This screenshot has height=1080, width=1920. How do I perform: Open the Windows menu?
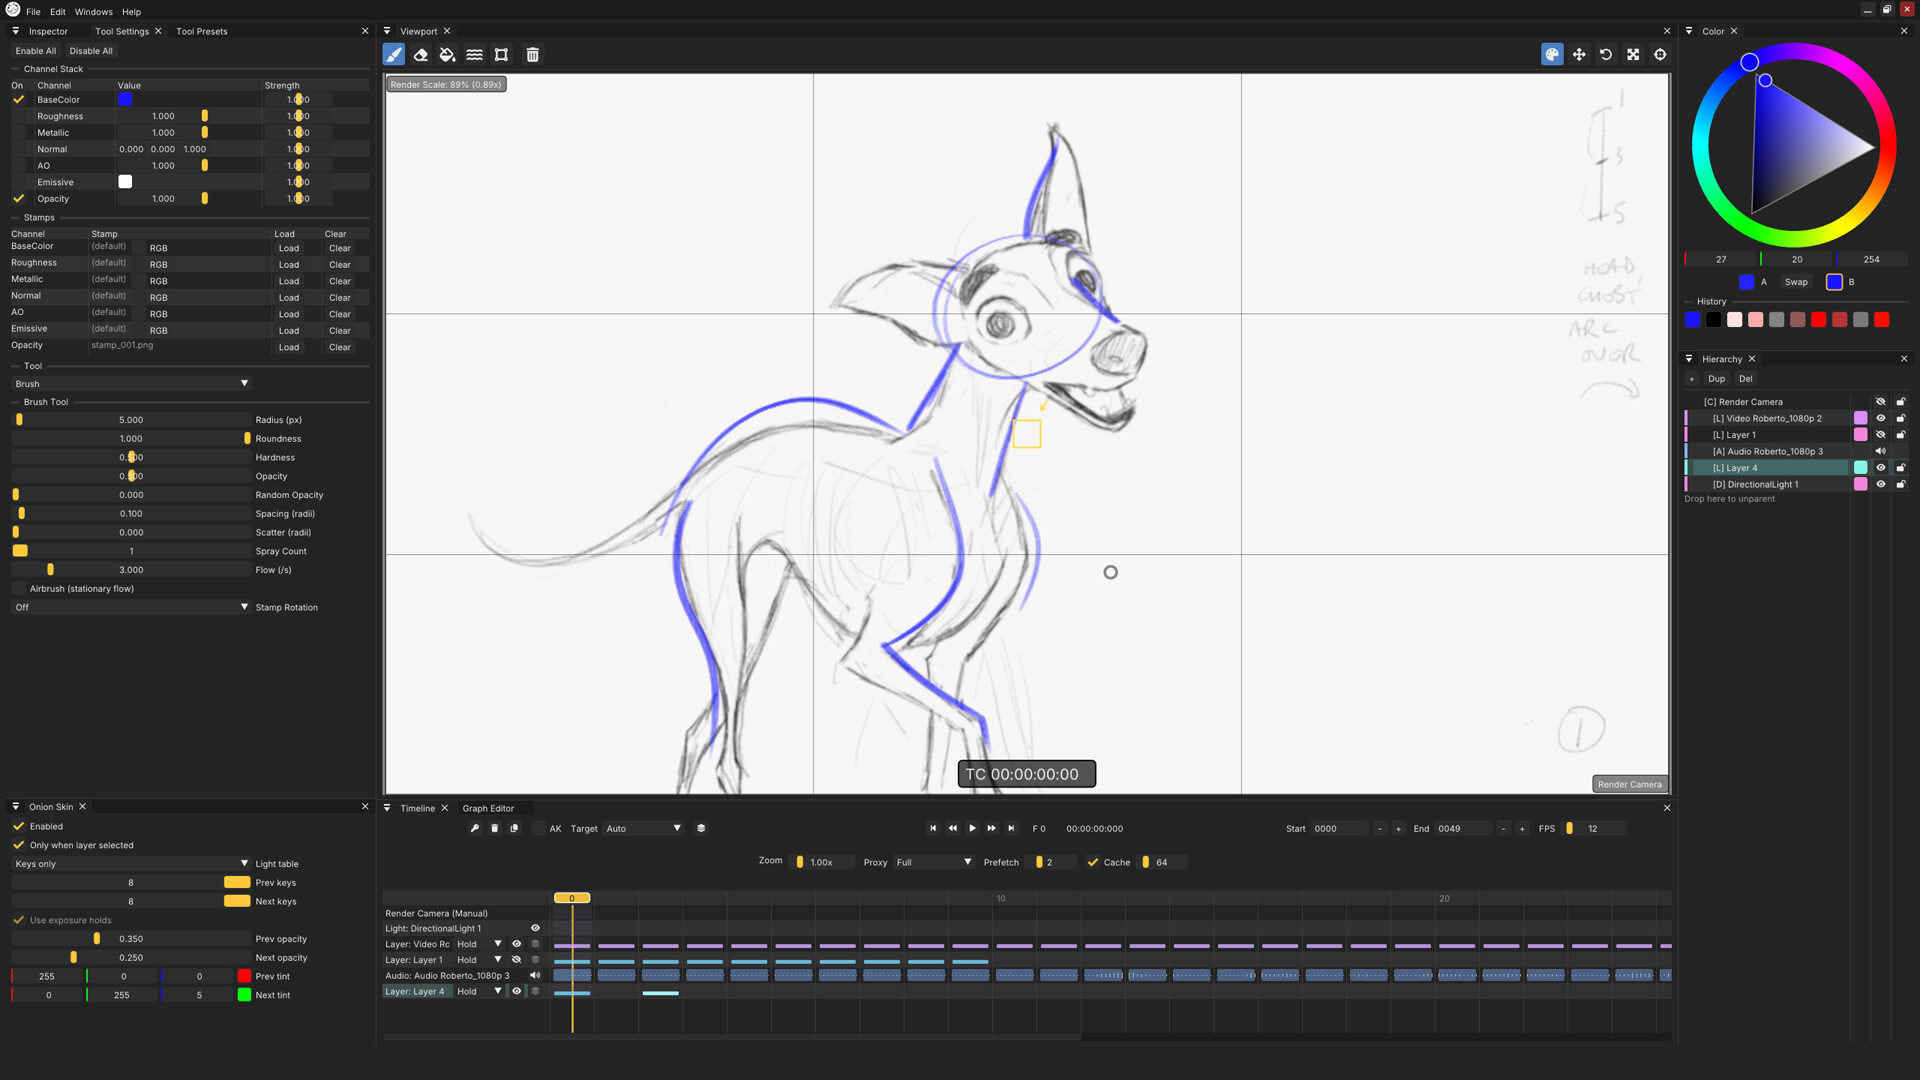click(x=93, y=11)
